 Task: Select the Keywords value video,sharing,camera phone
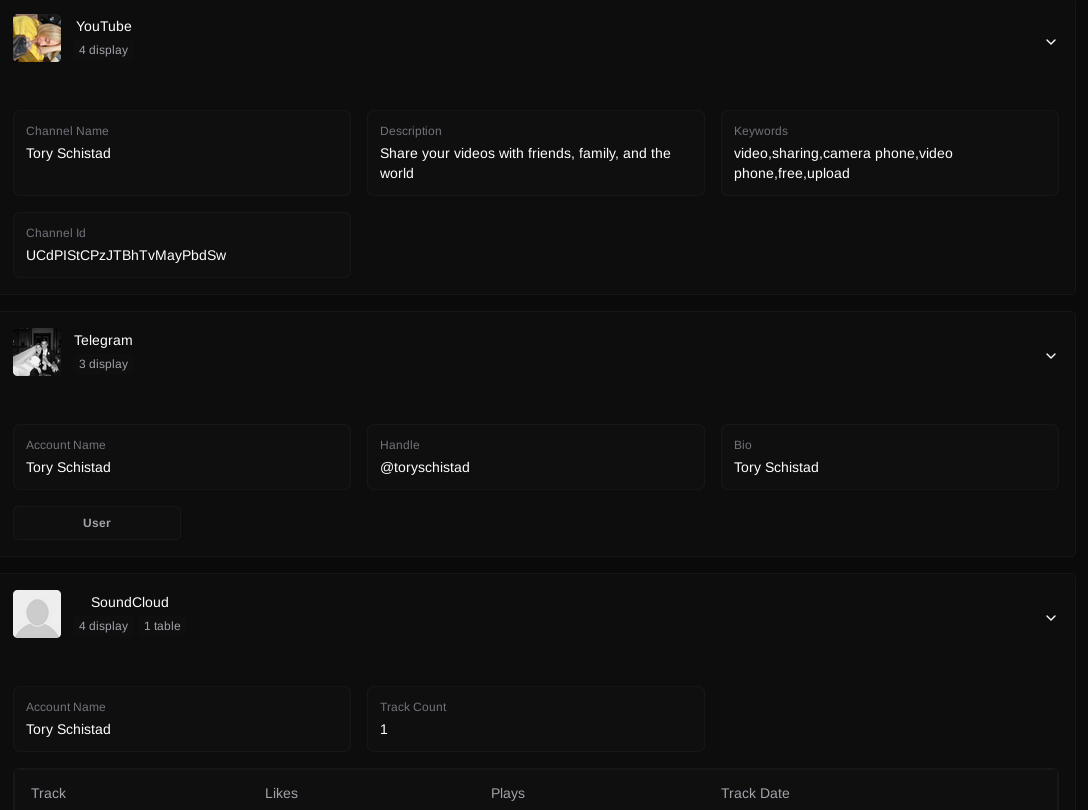(x=843, y=163)
